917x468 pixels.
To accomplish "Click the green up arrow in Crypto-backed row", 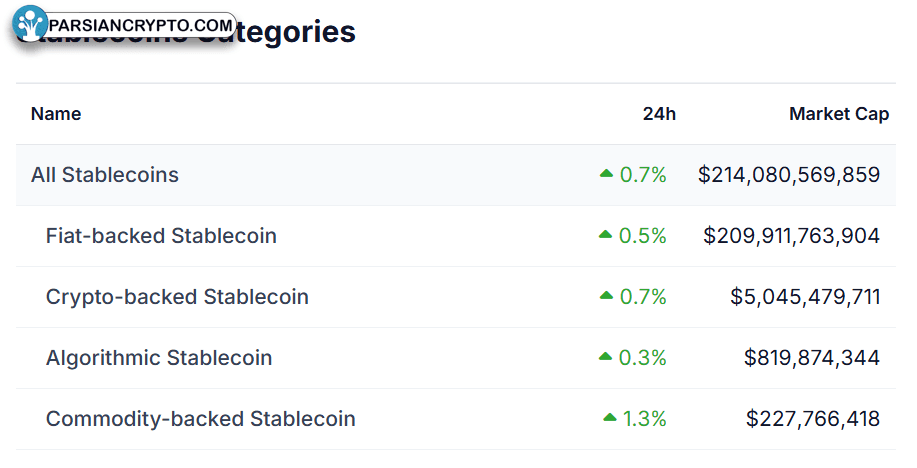I will [x=606, y=295].
